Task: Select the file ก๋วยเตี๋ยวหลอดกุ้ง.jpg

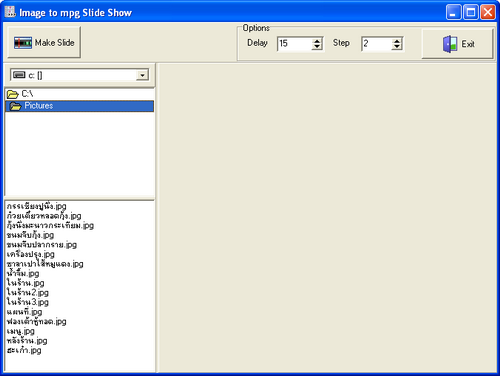Action: click(44, 216)
